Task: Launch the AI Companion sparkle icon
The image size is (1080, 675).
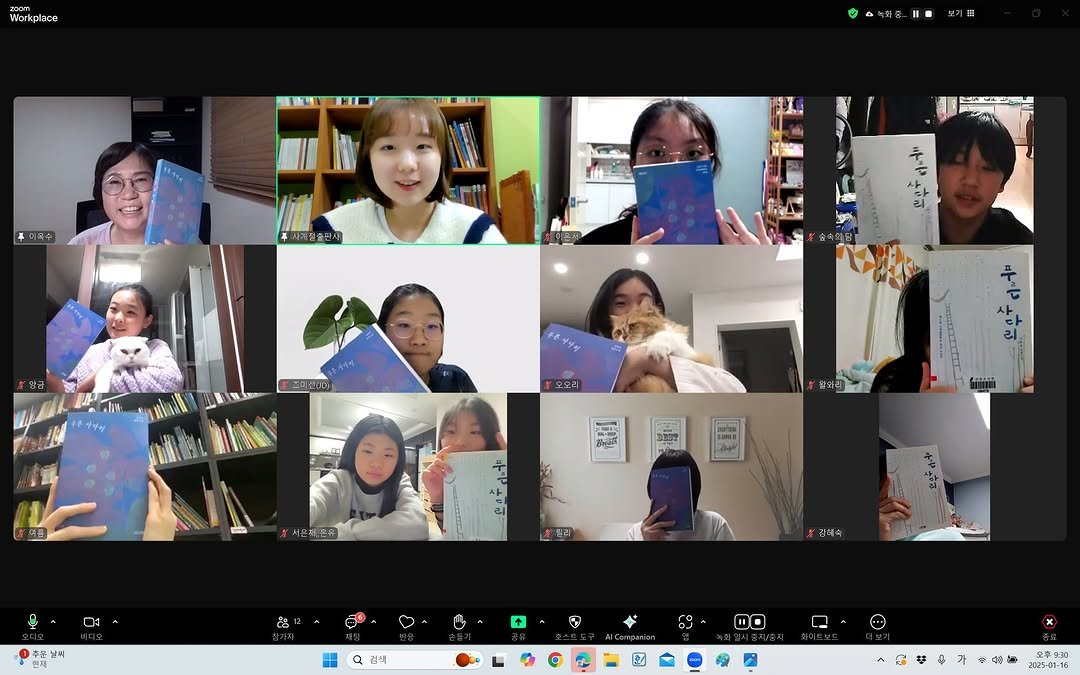Action: click(x=629, y=622)
